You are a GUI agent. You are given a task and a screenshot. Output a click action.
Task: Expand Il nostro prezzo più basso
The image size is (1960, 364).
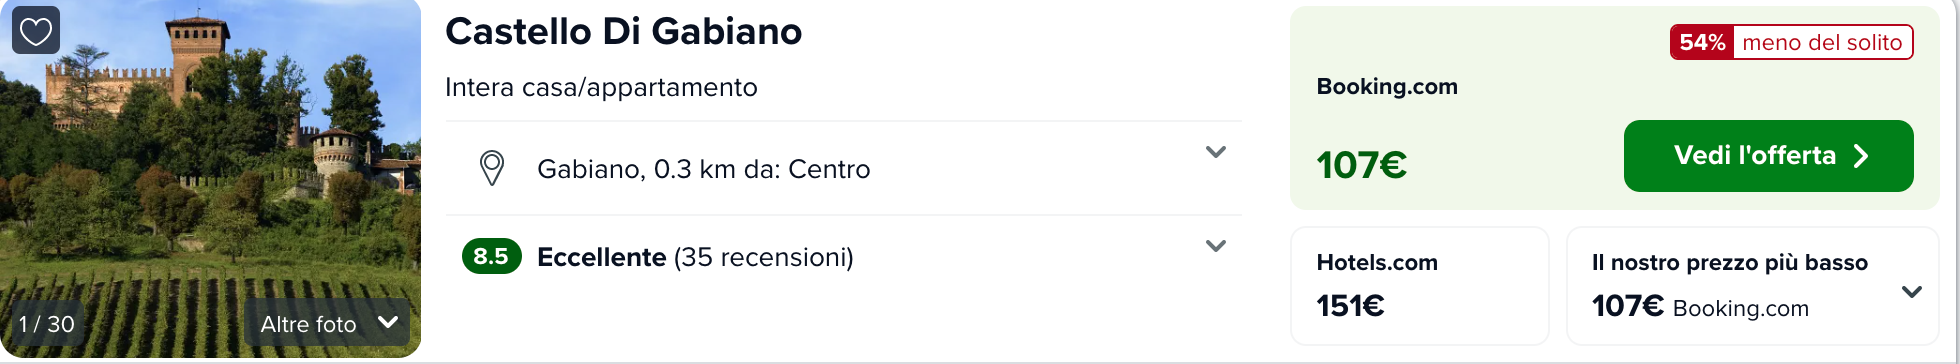point(1911,292)
